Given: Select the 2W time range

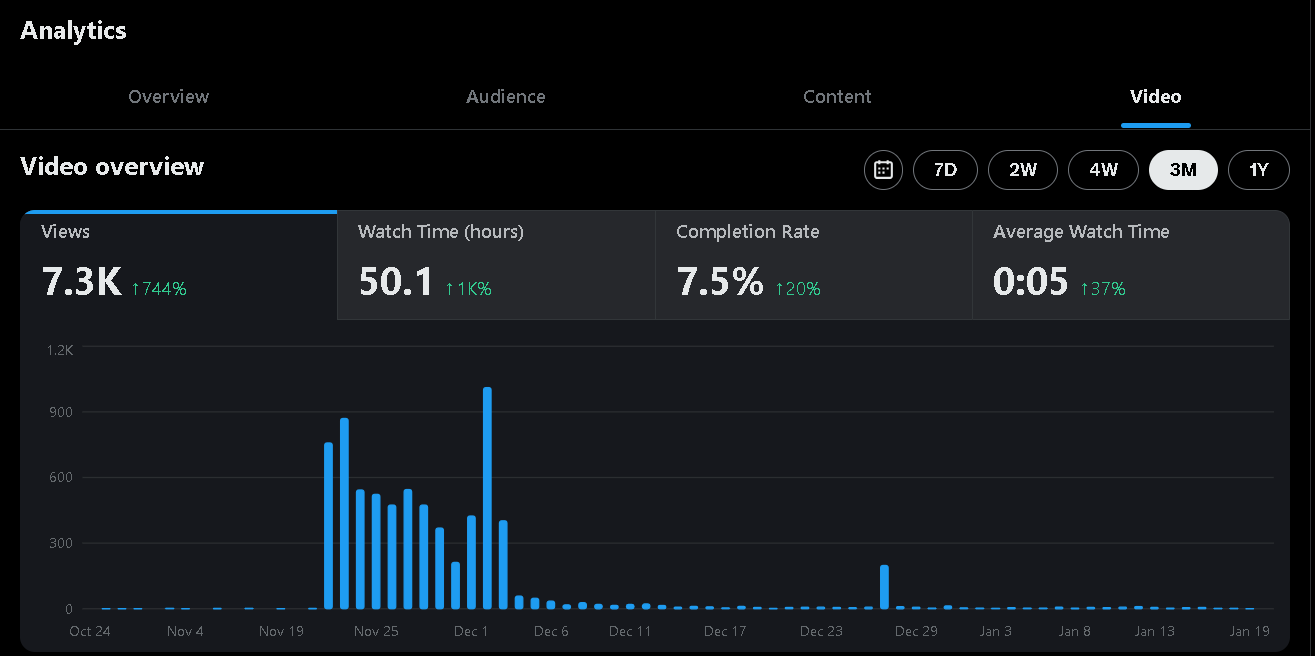Looking at the screenshot, I should pyautogui.click(x=1022, y=170).
